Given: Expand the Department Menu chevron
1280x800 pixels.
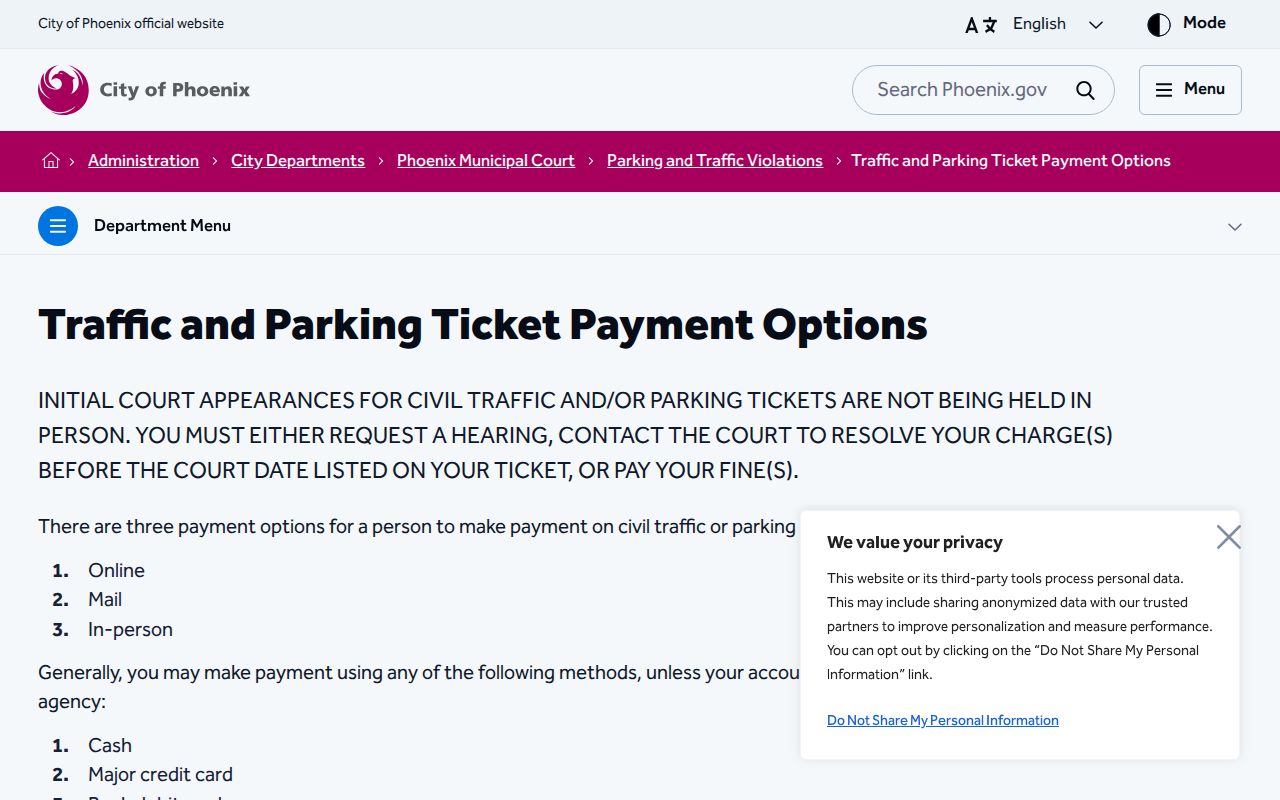Looking at the screenshot, I should (x=1235, y=227).
